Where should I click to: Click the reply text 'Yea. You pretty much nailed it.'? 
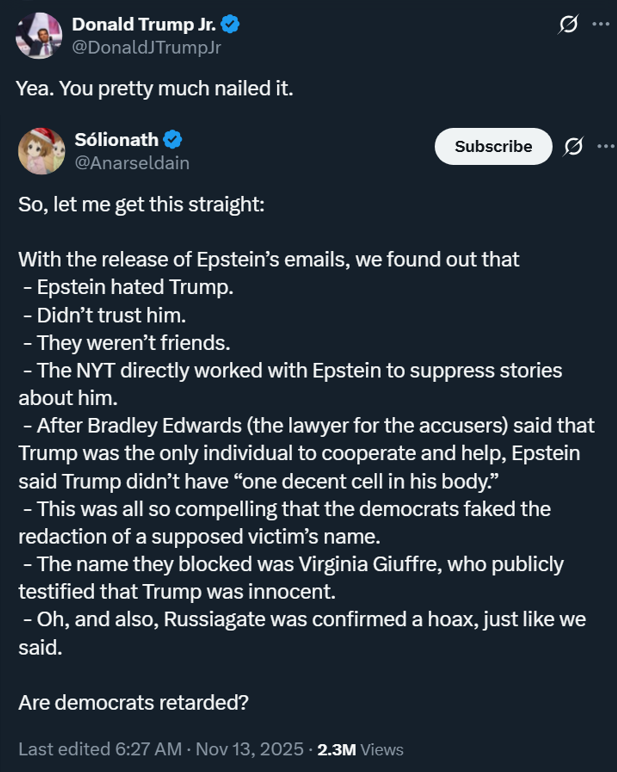click(155, 87)
